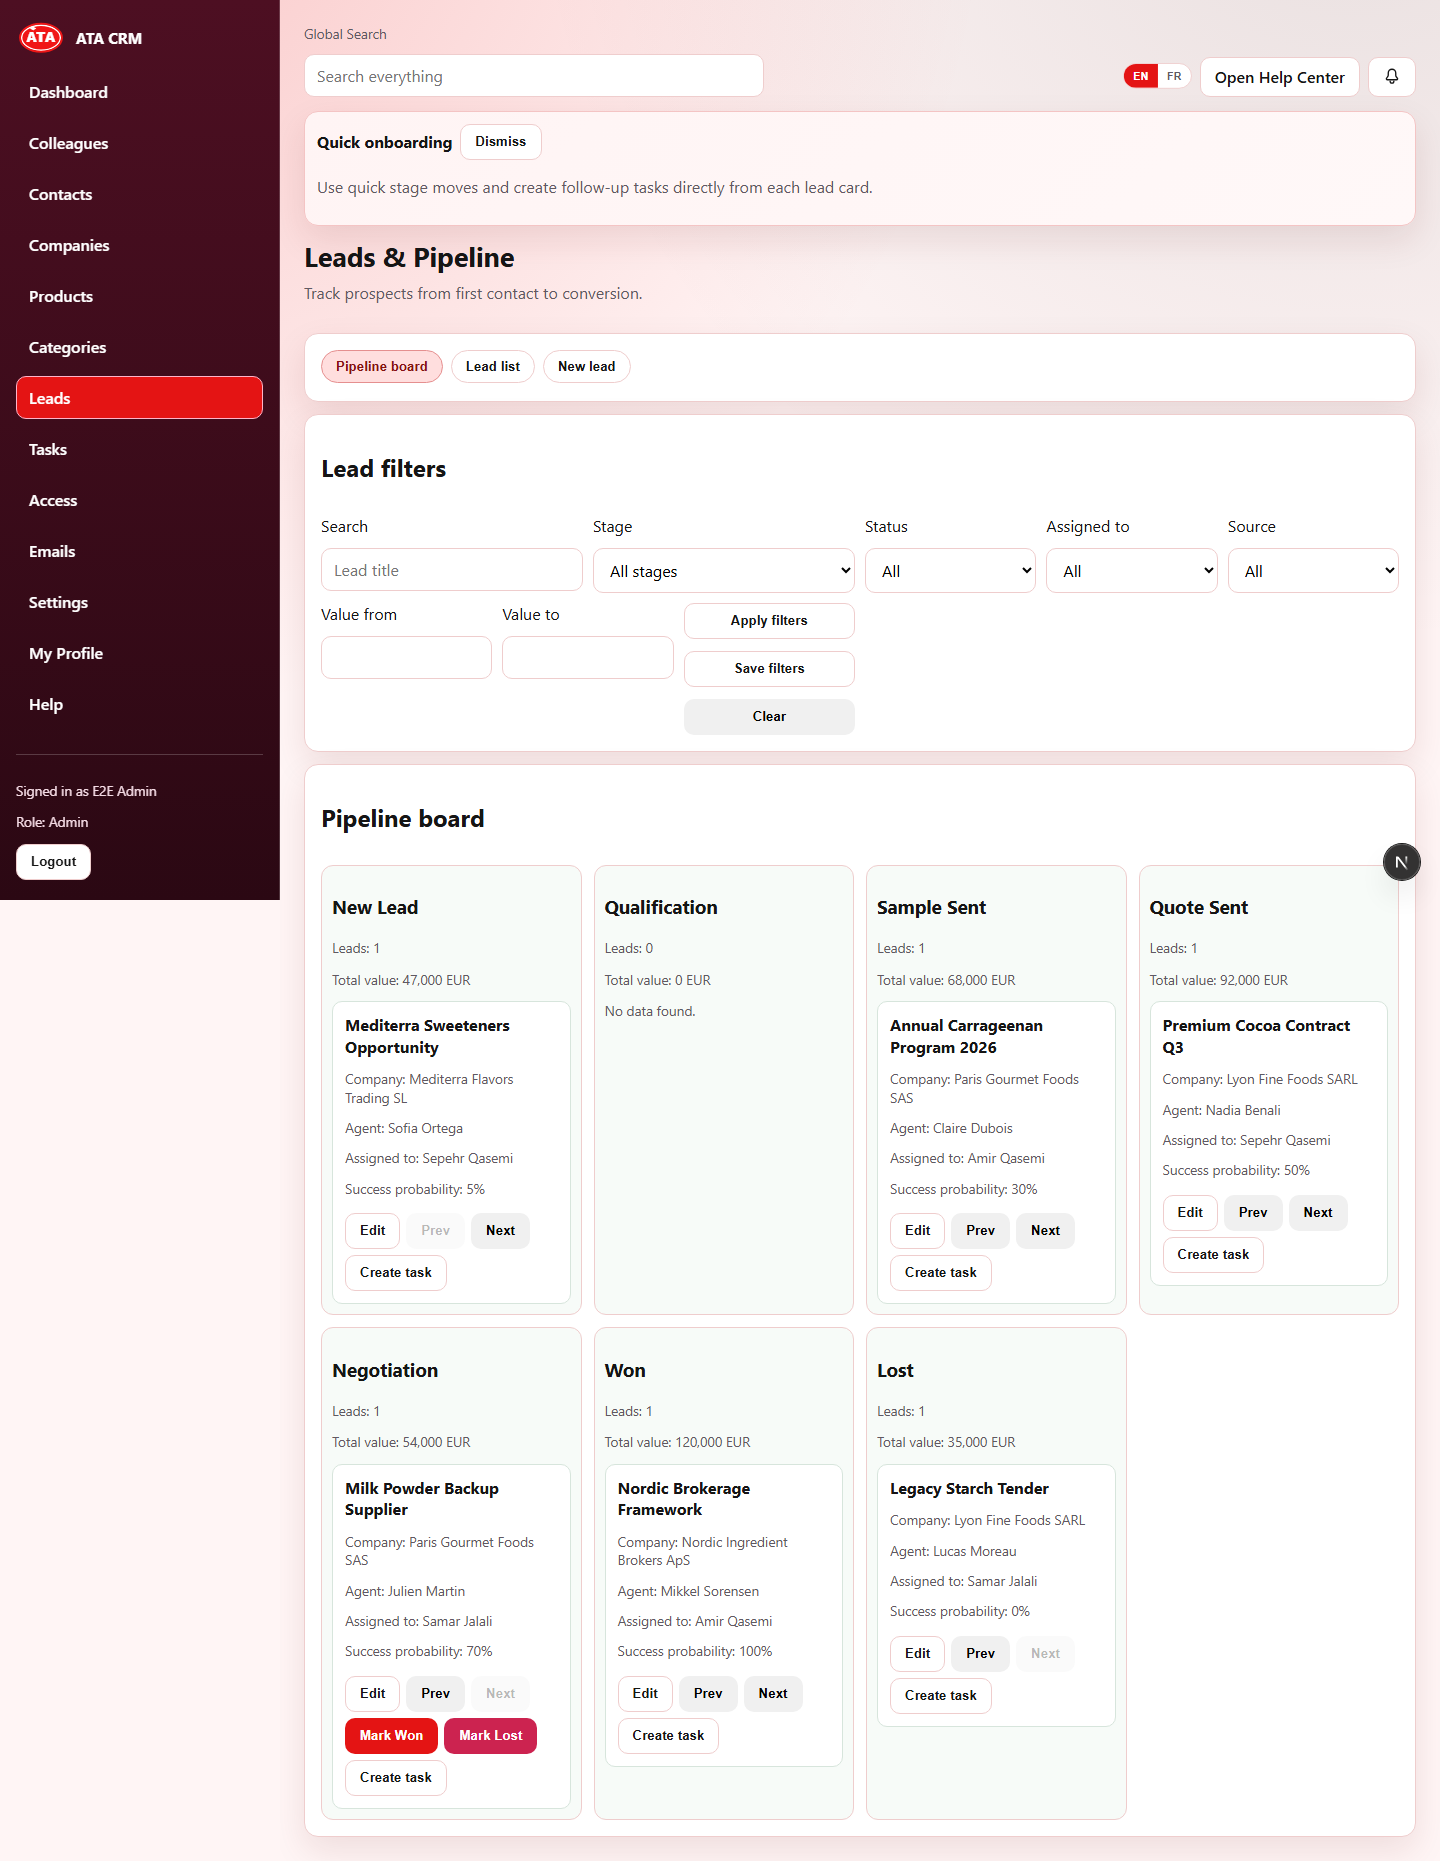Move Annual Carrageenan lead to Prev stage
The height and width of the screenshot is (1861, 1440).
coord(980,1231)
